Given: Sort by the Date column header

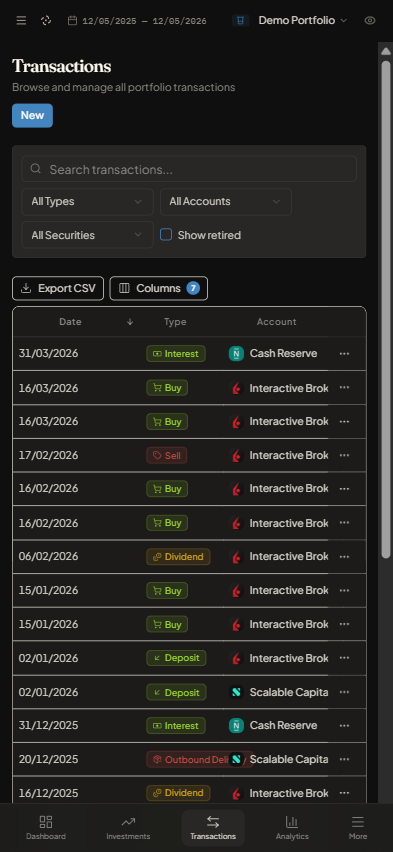Looking at the screenshot, I should 70,322.
